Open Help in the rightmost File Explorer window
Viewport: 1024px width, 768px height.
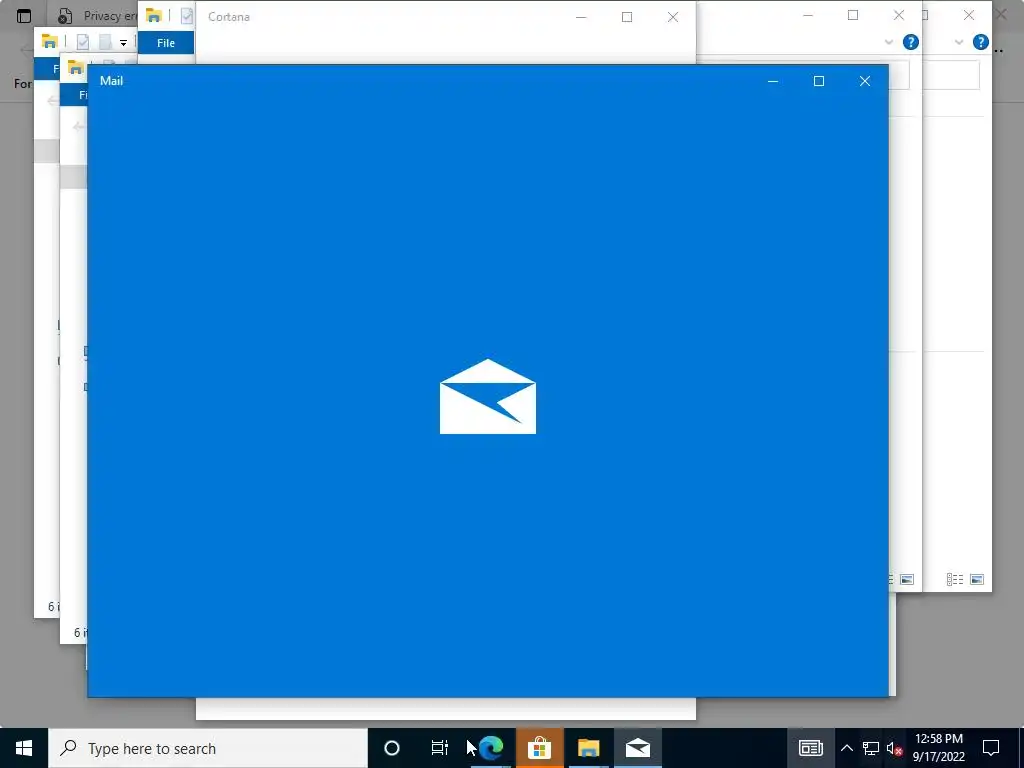coord(980,42)
